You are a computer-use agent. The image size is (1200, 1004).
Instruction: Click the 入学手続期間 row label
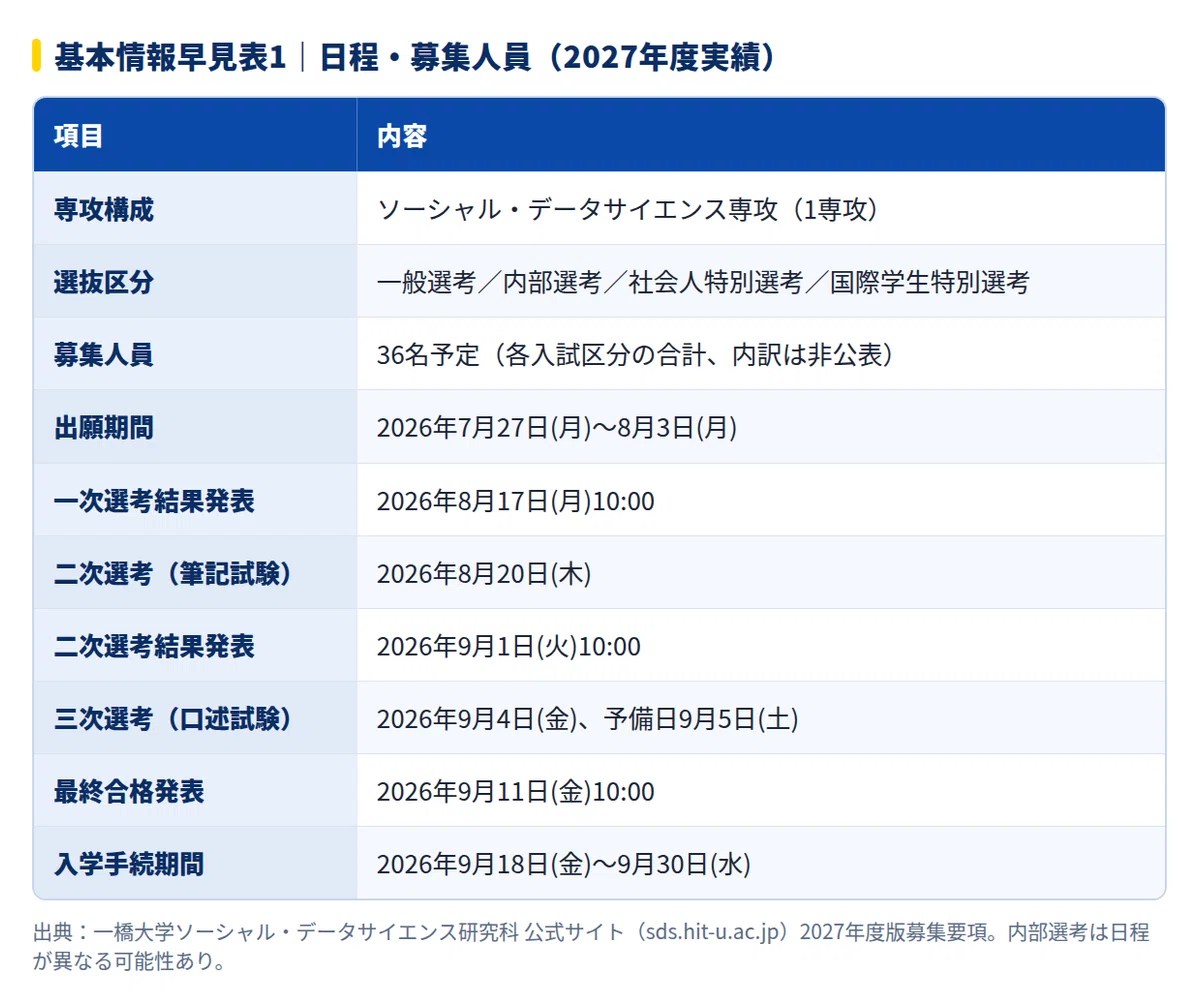pos(195,863)
